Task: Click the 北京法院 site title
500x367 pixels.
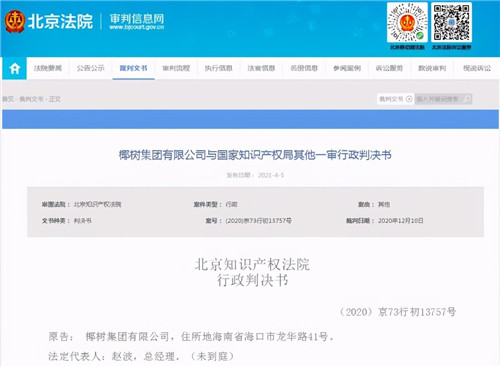Action: click(x=60, y=21)
